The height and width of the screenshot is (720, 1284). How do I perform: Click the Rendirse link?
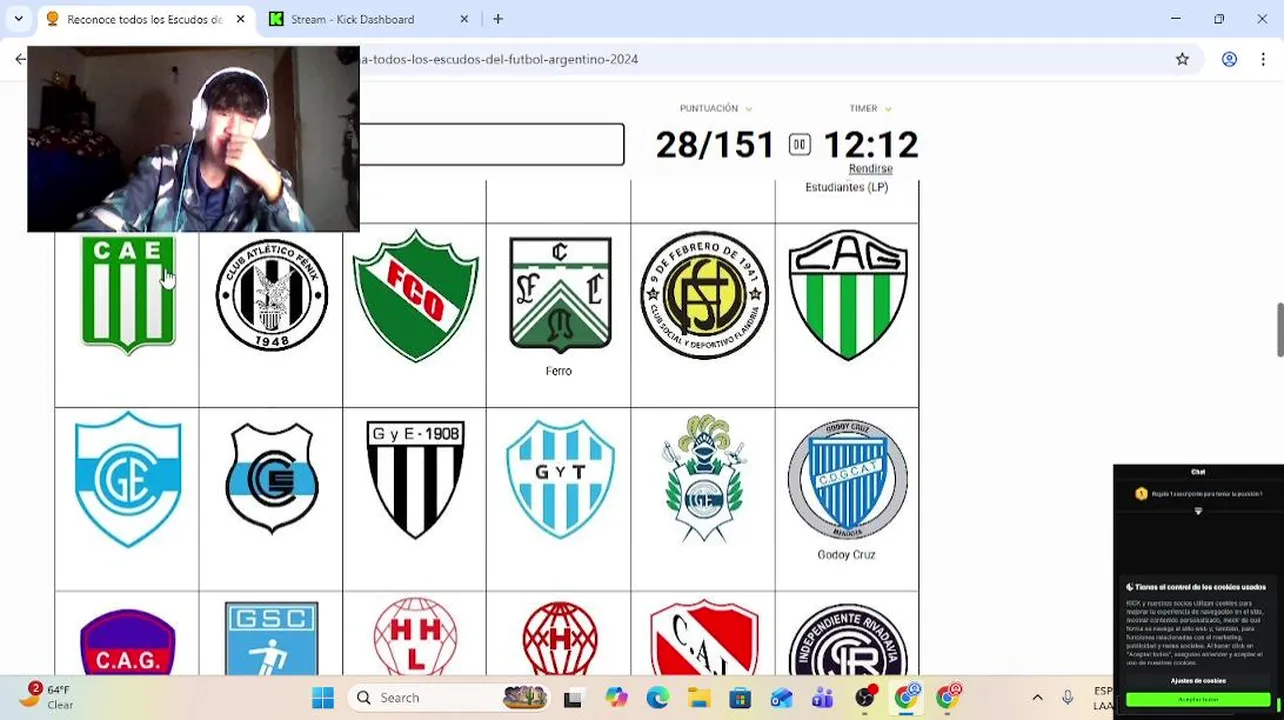(870, 169)
